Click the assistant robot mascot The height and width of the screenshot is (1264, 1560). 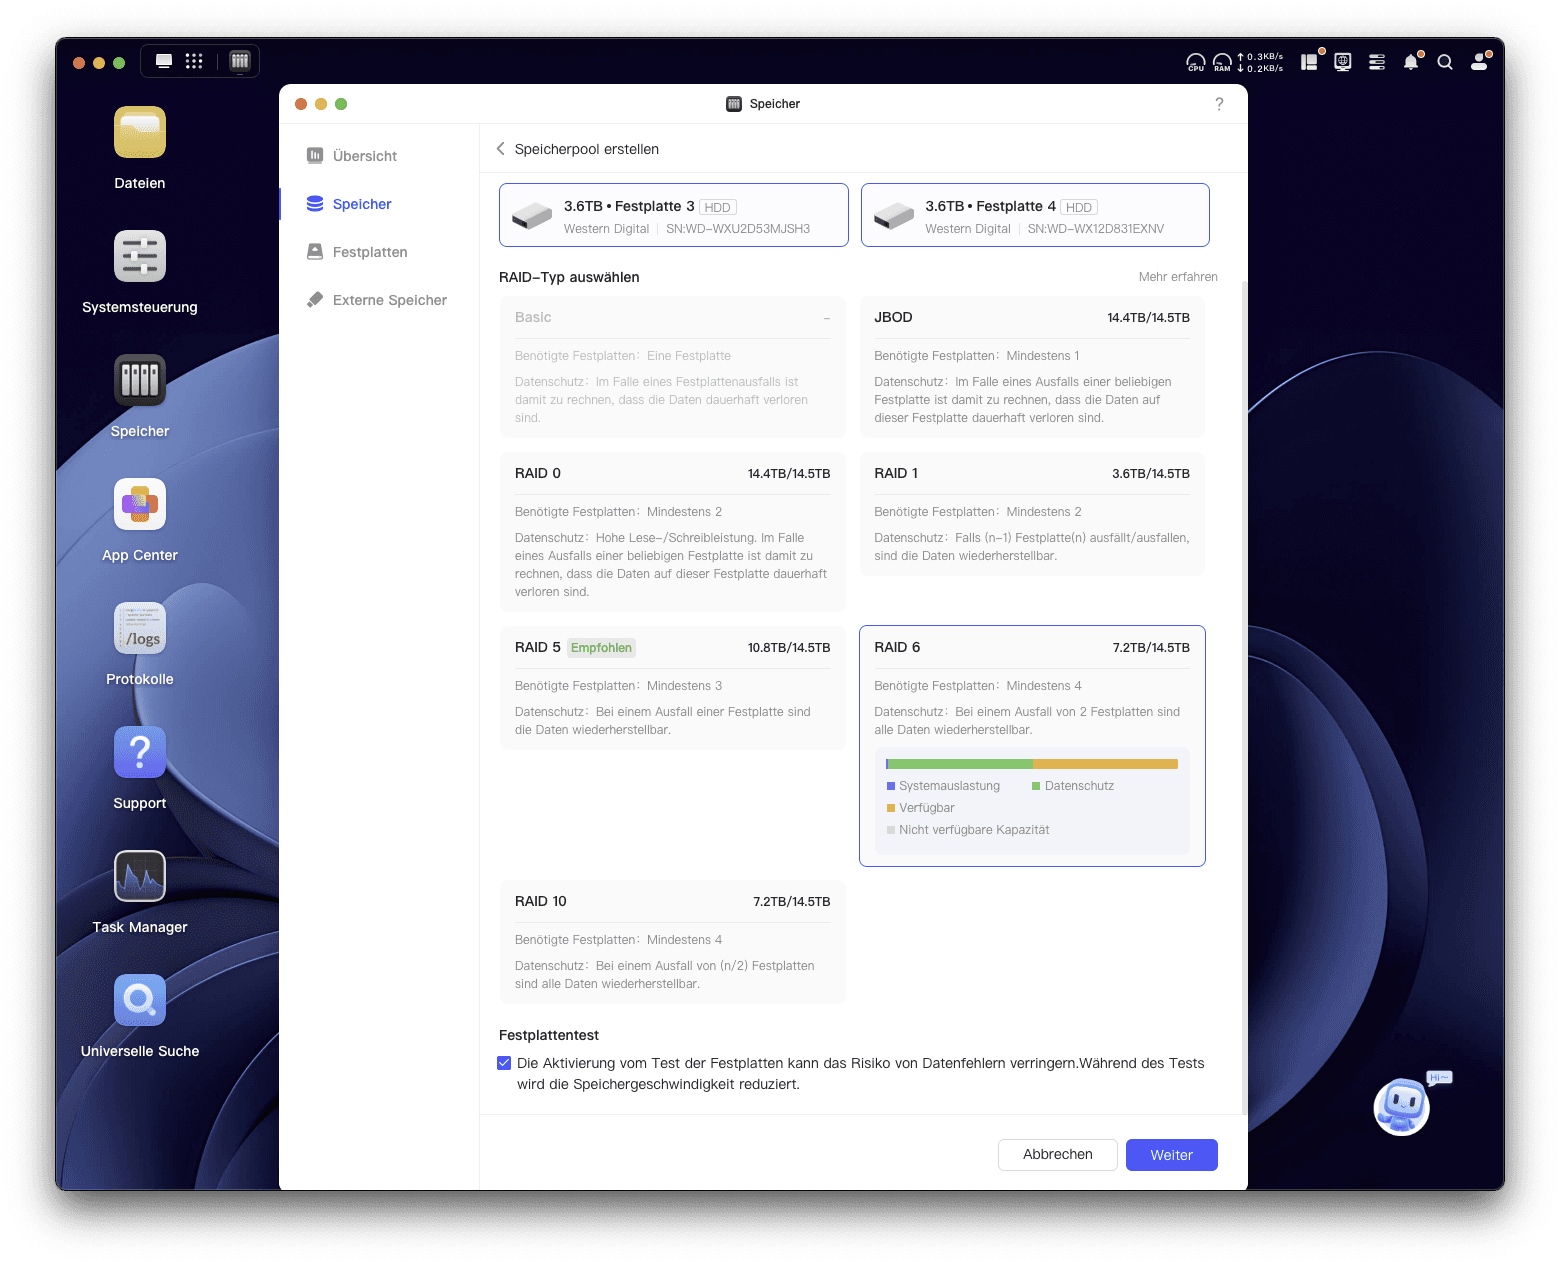click(1402, 1106)
